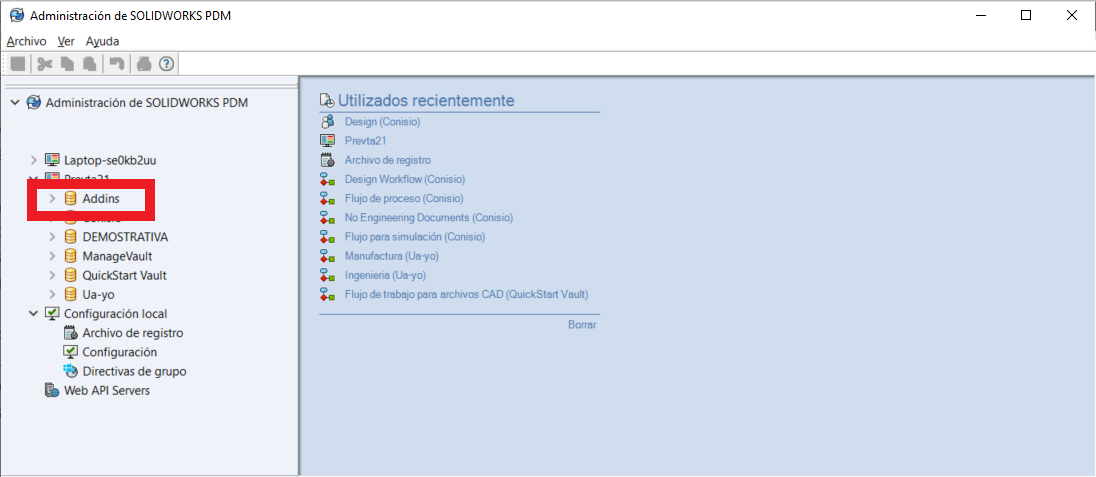Screen dimensions: 1096x477
Task: Select Directivas de grupo in the tree
Action: [134, 371]
